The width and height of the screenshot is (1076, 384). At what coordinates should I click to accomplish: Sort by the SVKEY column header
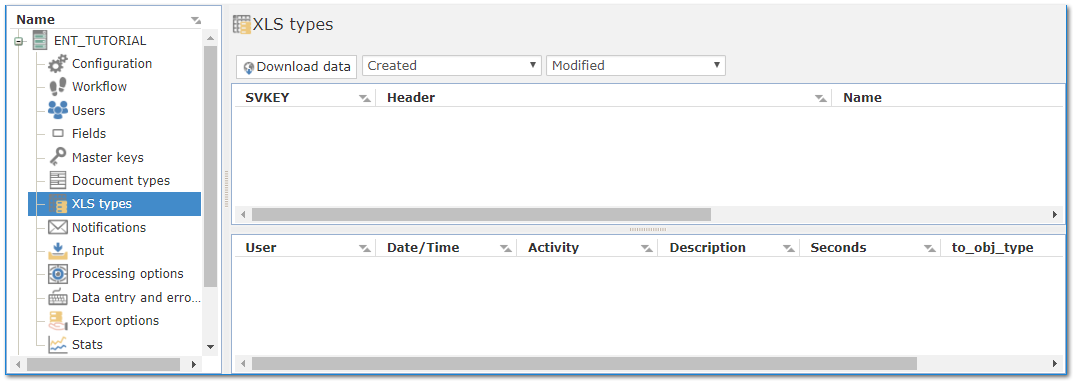coord(267,97)
